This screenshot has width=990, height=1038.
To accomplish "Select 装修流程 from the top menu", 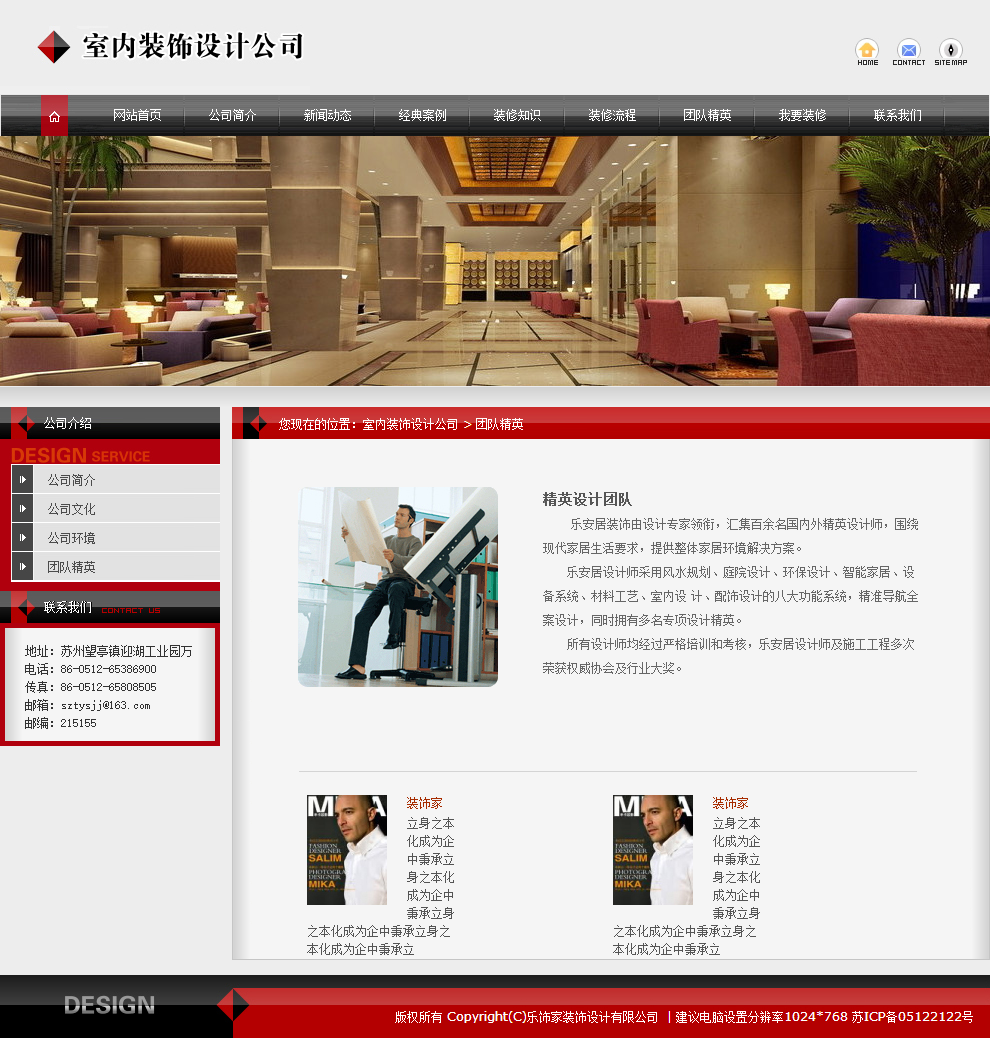I will click(x=613, y=115).
